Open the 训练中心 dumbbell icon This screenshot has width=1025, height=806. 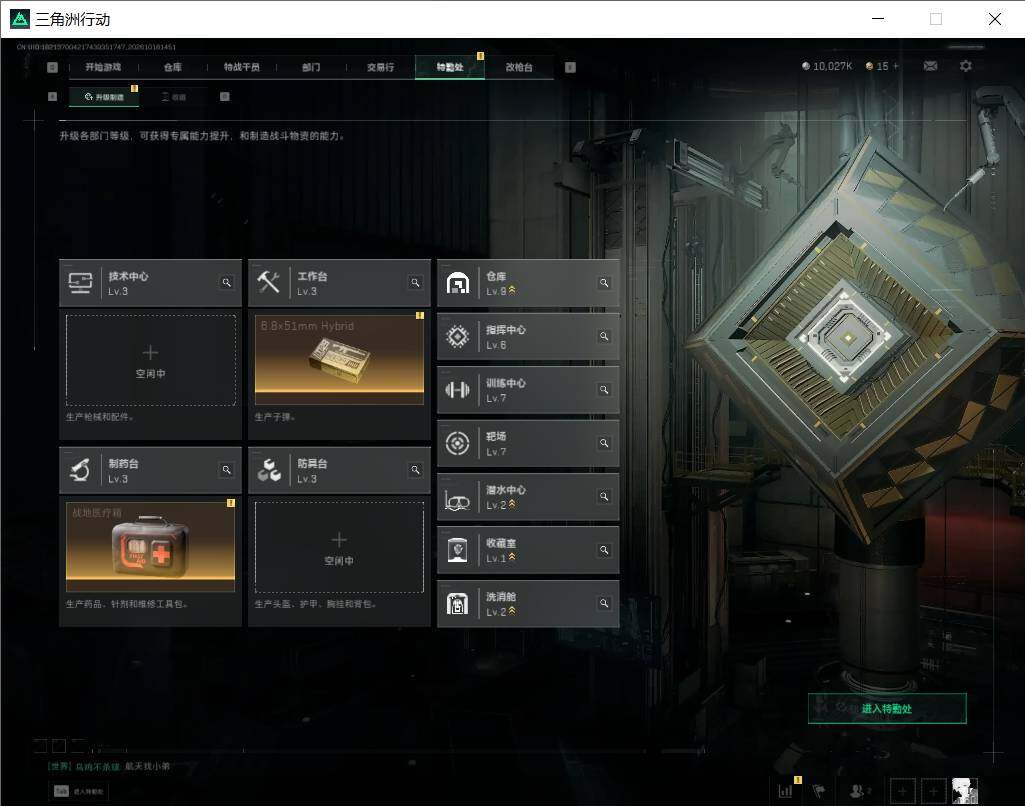pos(458,390)
